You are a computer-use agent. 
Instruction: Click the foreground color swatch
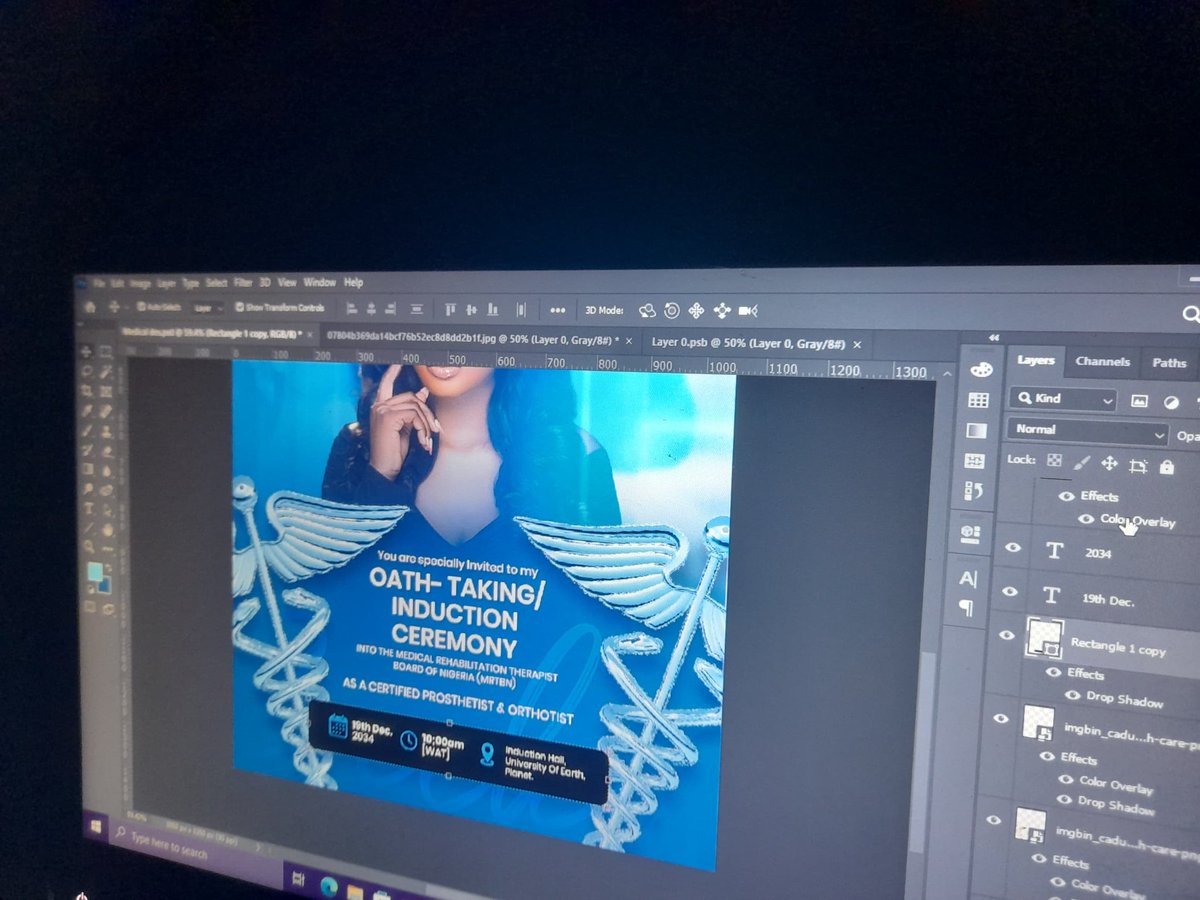click(x=95, y=570)
